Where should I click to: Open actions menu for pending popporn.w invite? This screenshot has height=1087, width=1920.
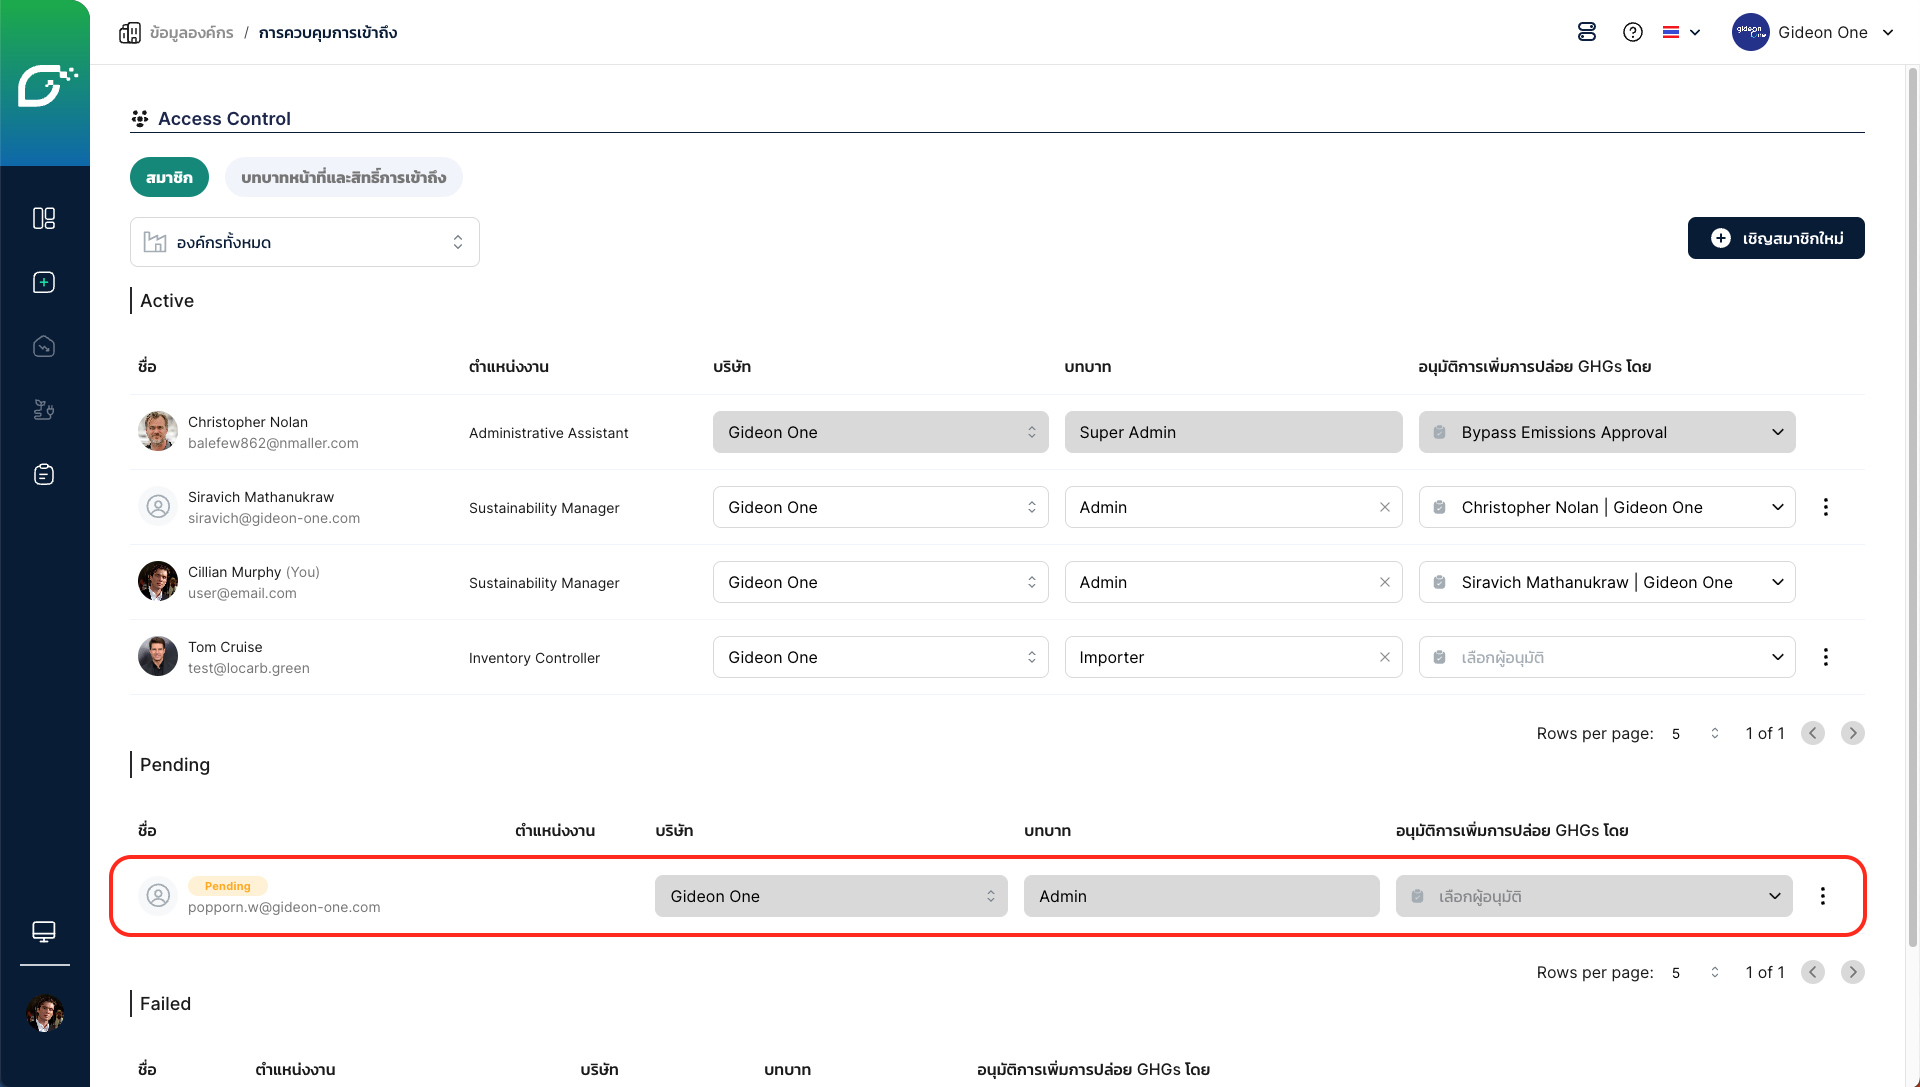coord(1822,896)
